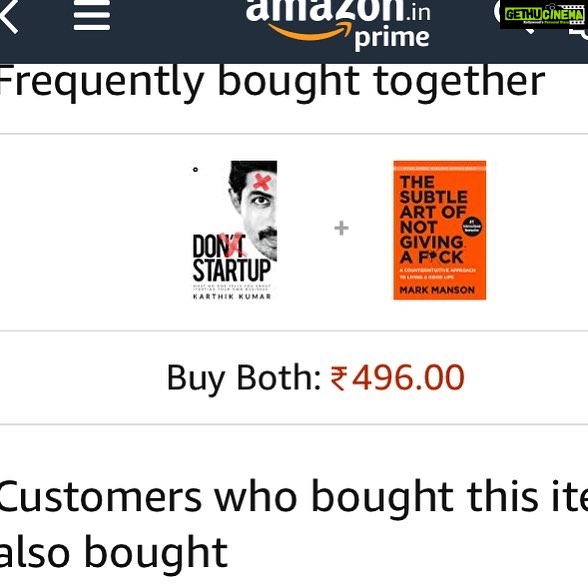Tap the back arrow in header

8,16
